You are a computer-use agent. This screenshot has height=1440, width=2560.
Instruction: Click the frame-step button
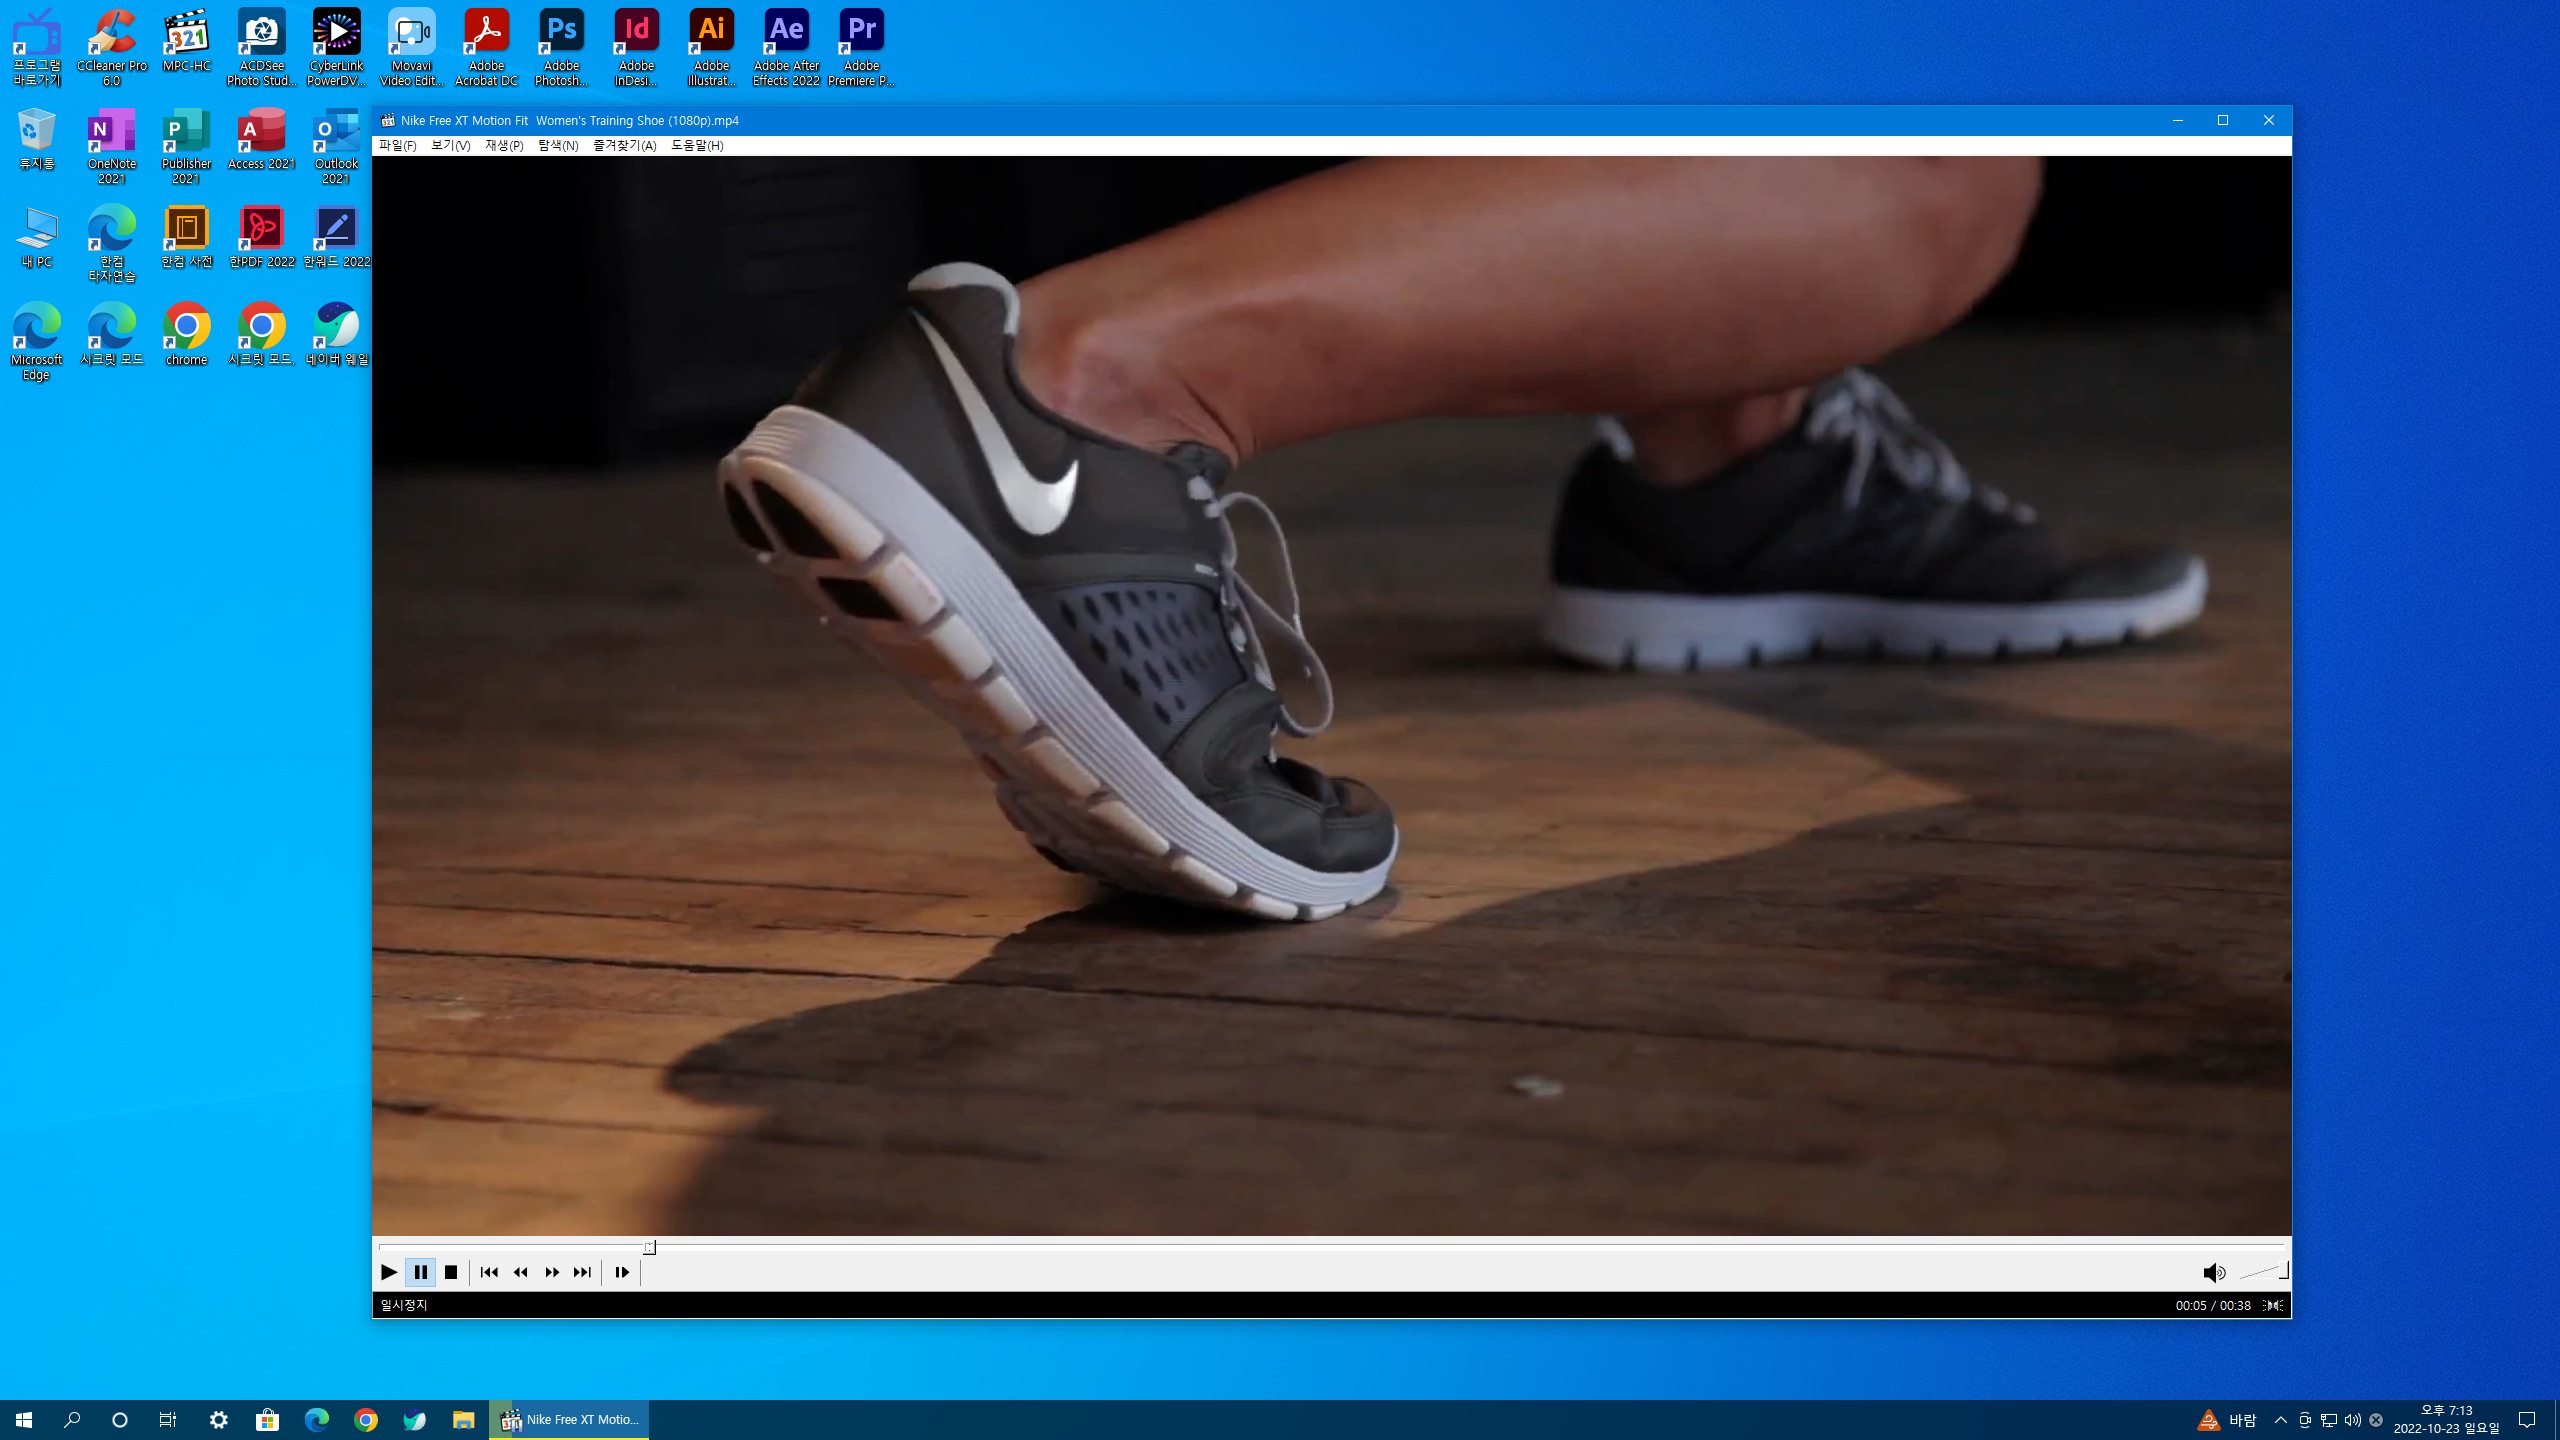(622, 1272)
